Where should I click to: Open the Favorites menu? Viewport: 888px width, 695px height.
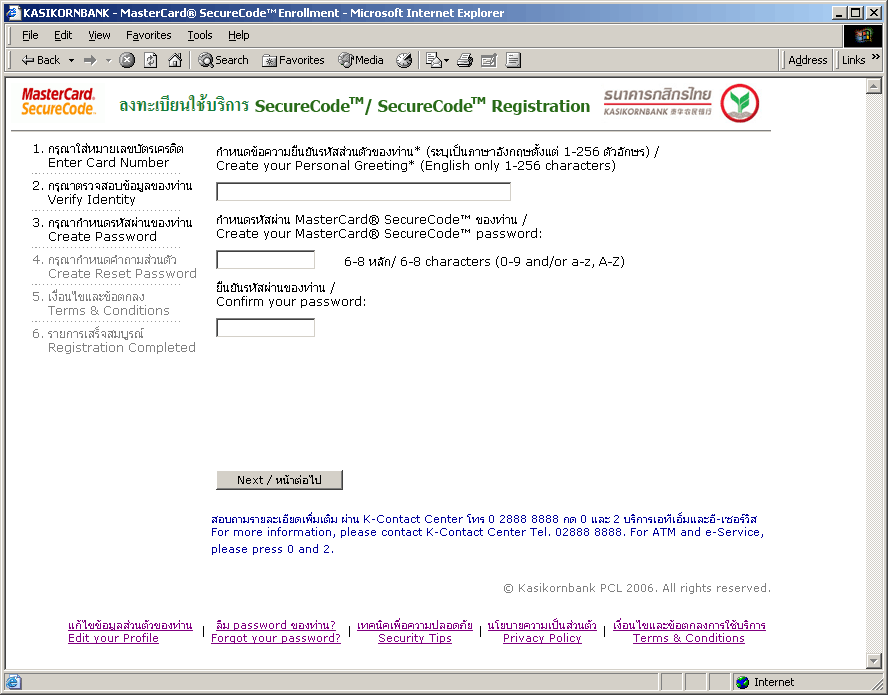coord(148,35)
